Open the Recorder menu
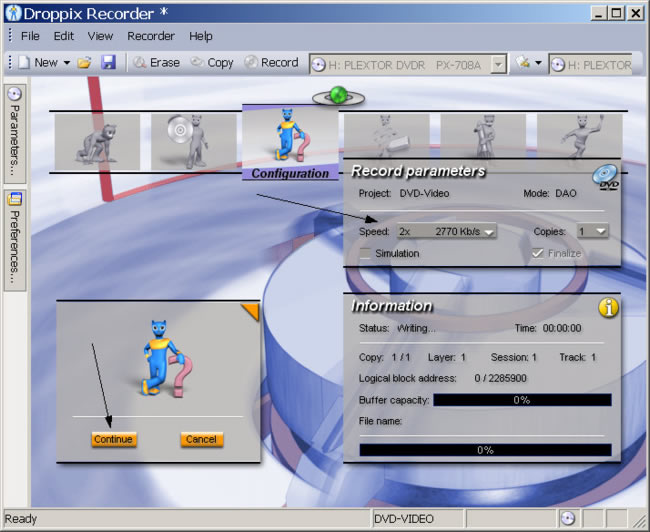650x532 pixels. (150, 36)
